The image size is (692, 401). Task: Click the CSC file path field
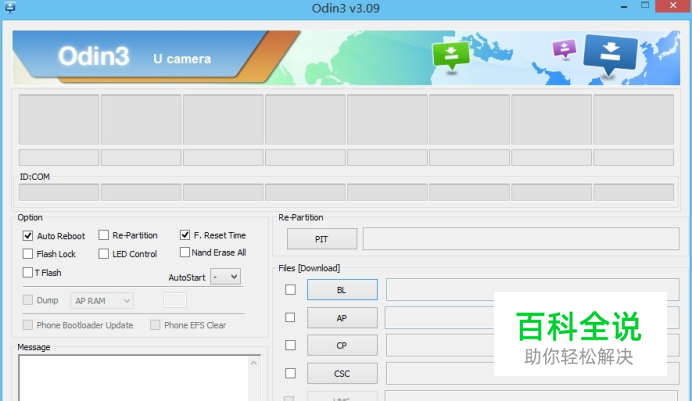[x=533, y=374]
